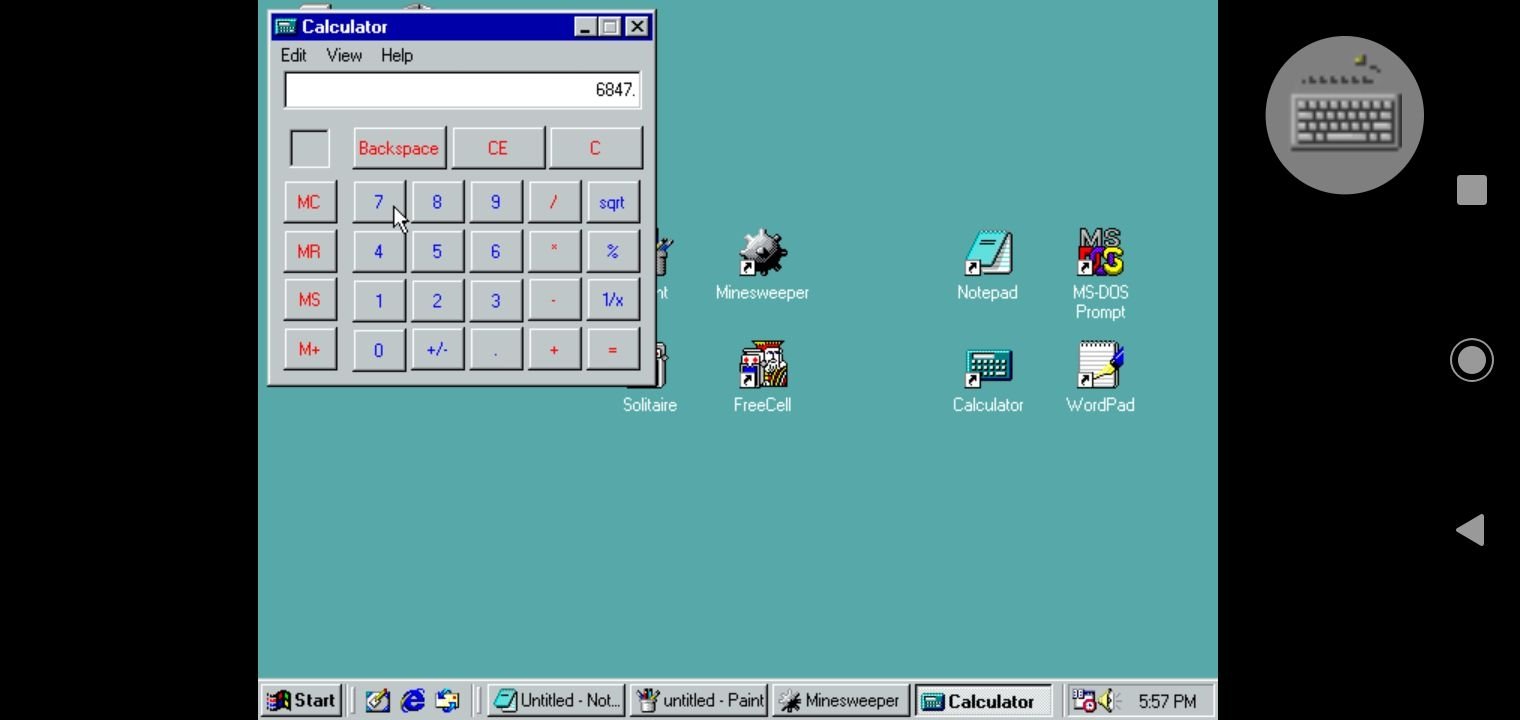Click digit 7 on the calculator

378,202
